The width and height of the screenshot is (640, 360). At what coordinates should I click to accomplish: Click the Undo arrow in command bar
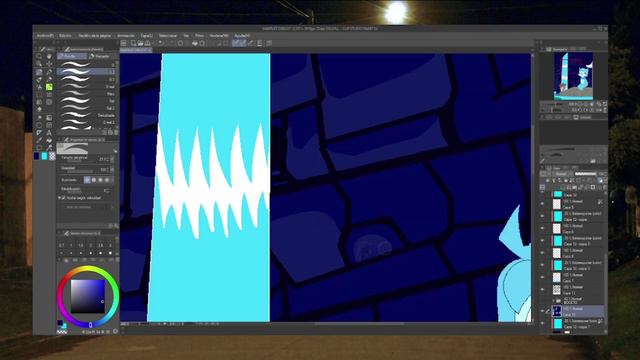click(x=161, y=43)
